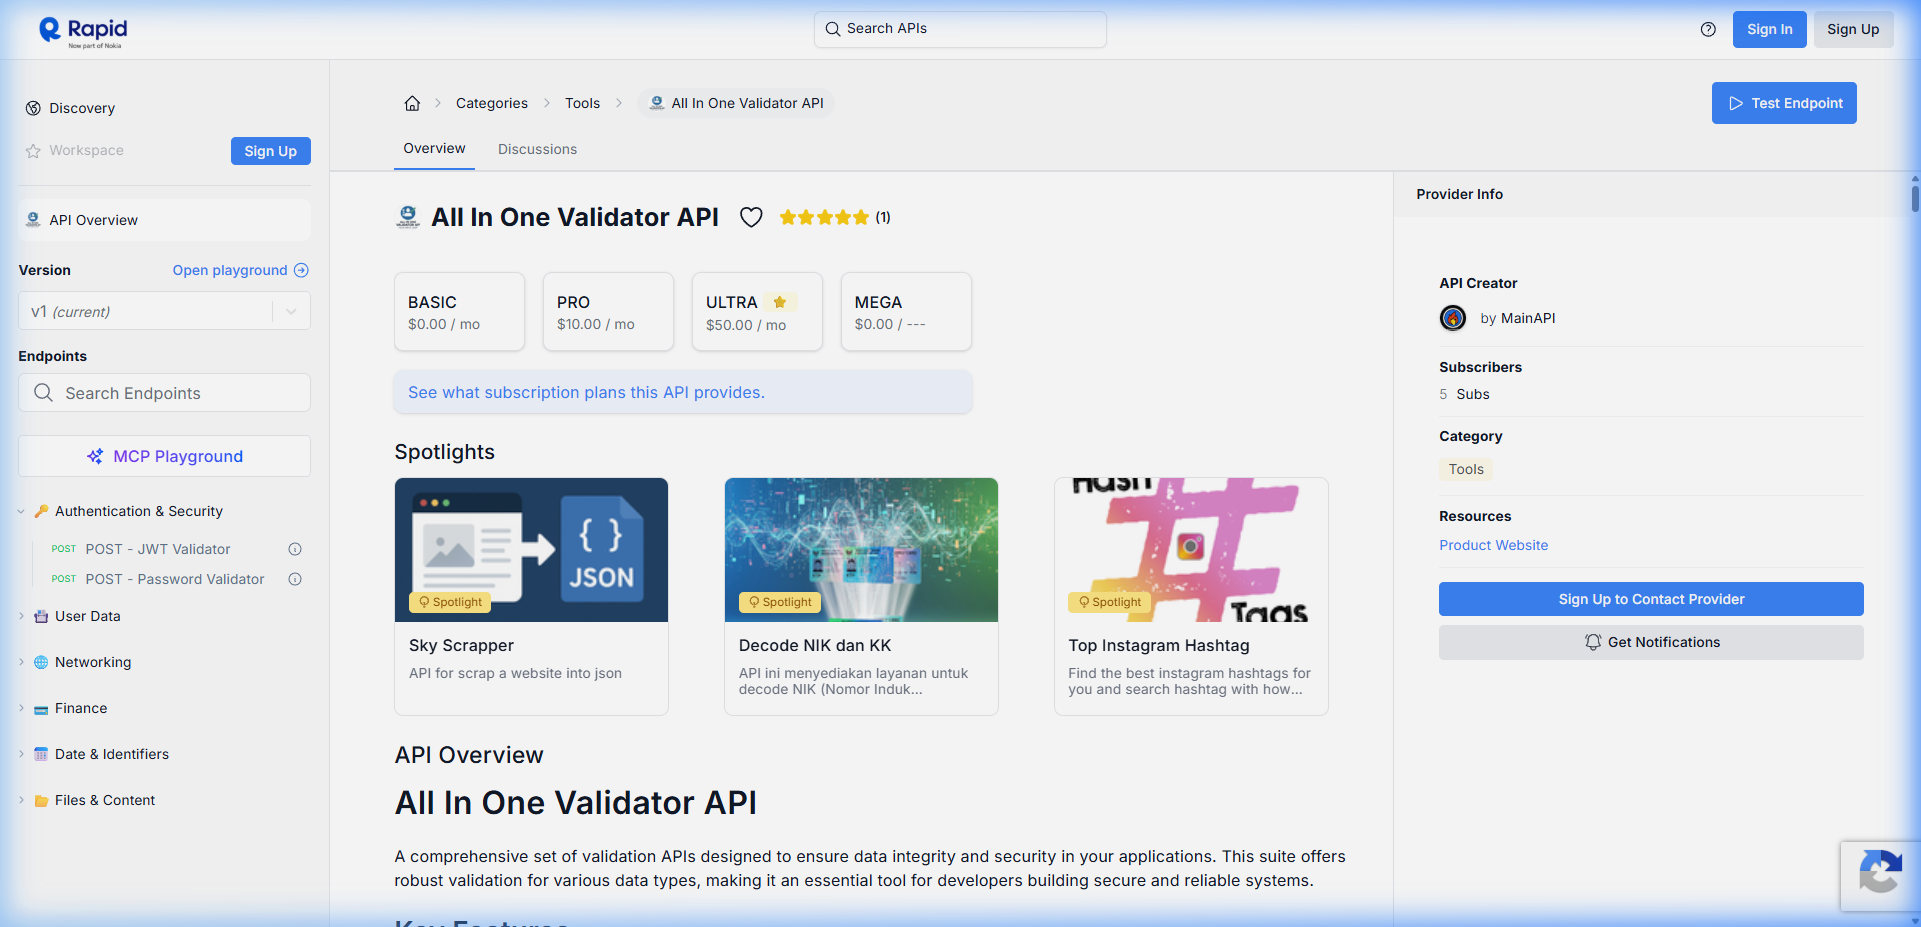Click the Finance card icon

coord(41,709)
